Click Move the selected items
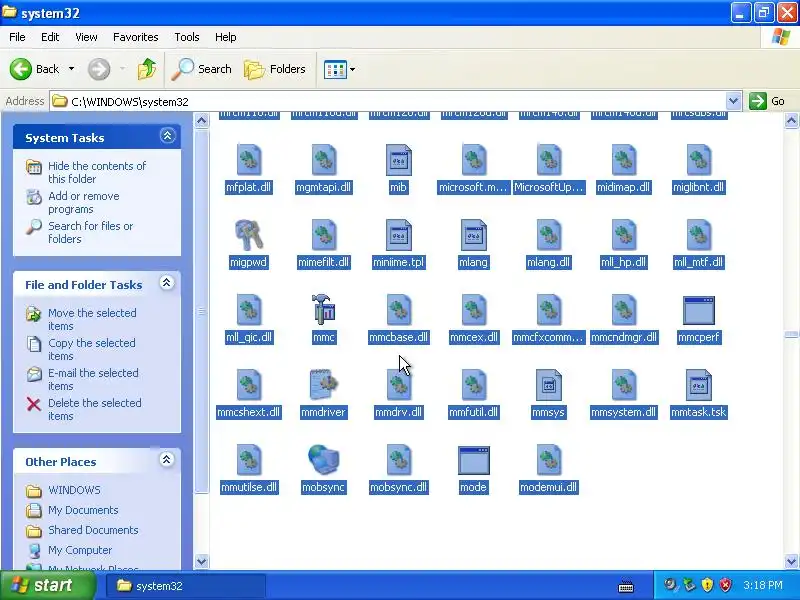 pos(92,319)
